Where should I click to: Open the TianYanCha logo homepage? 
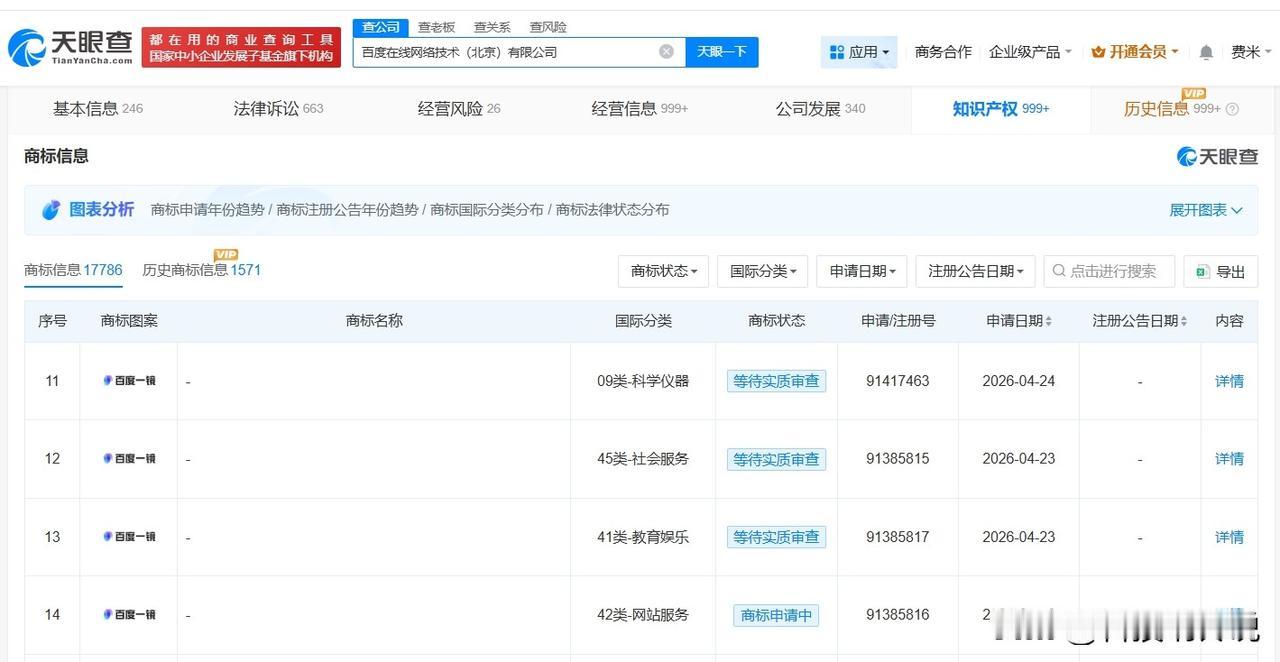[x=71, y=46]
